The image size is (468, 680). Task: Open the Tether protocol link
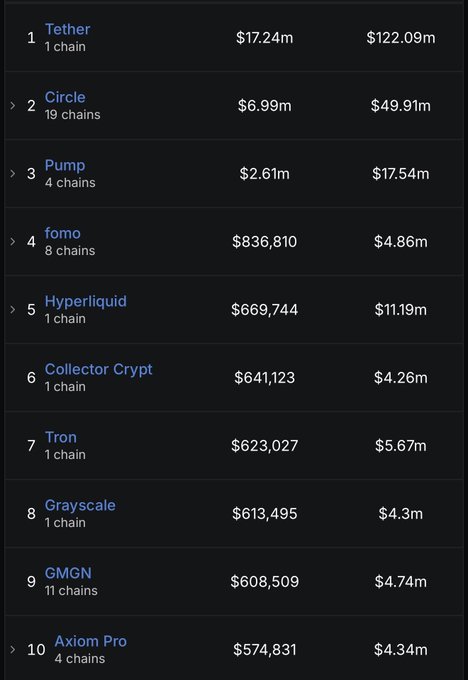68,29
